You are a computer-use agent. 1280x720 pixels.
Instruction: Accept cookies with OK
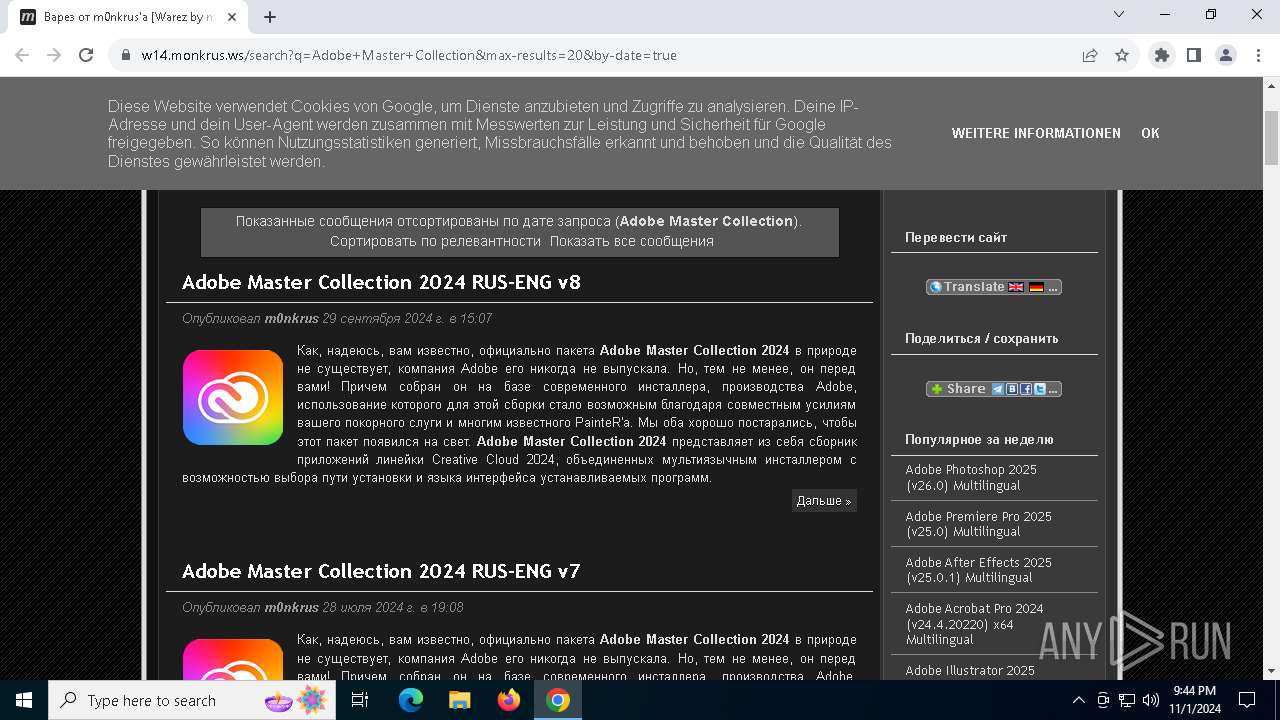pyautogui.click(x=1150, y=133)
